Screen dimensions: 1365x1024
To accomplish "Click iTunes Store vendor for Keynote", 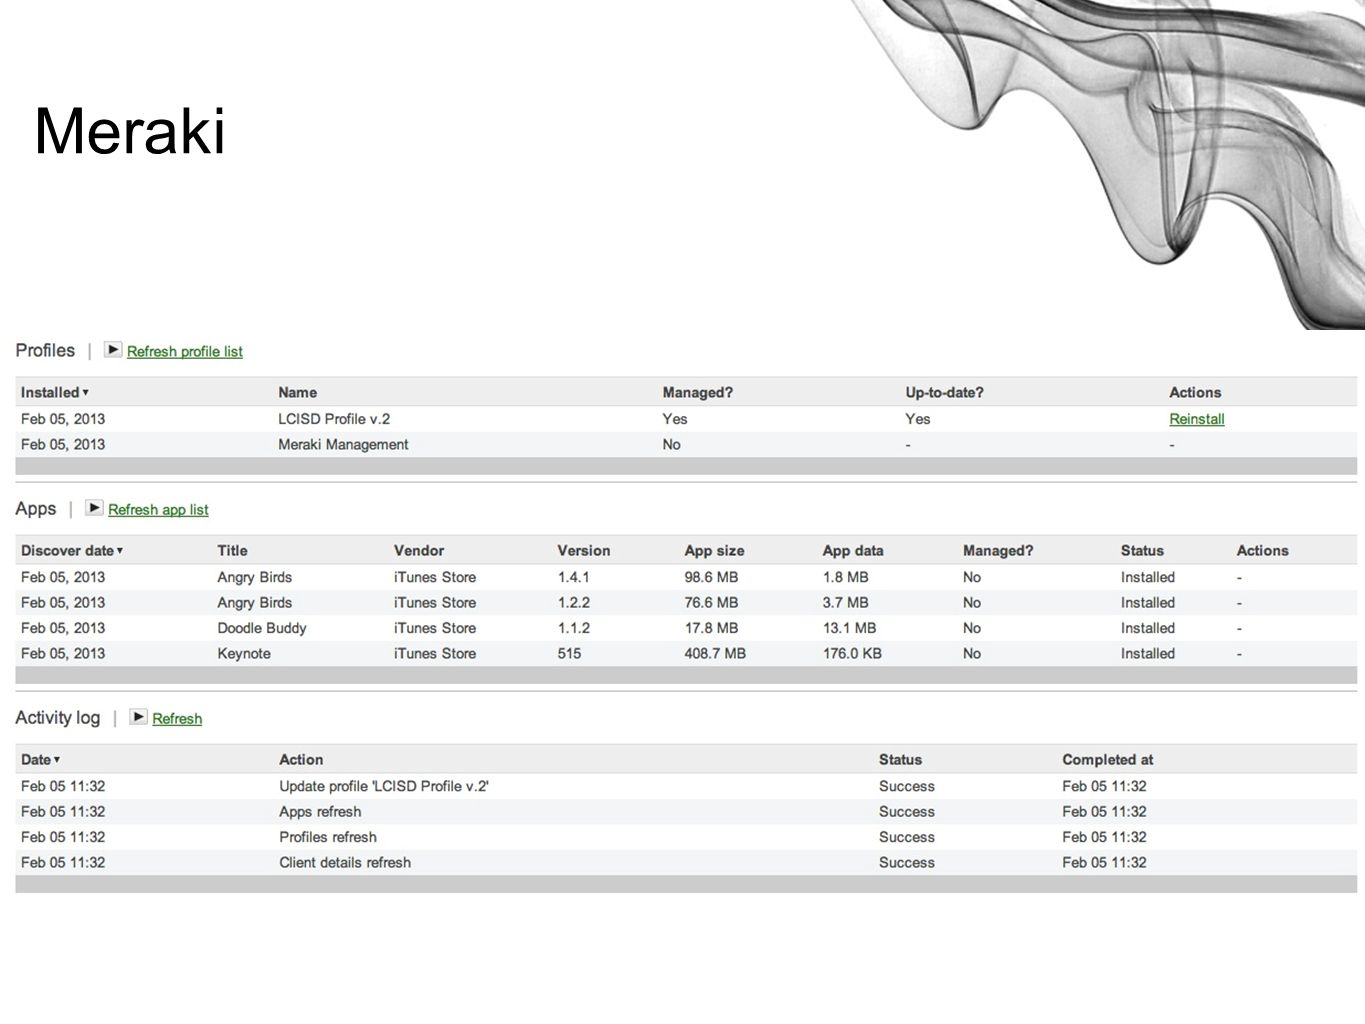I will pyautogui.click(x=434, y=653).
